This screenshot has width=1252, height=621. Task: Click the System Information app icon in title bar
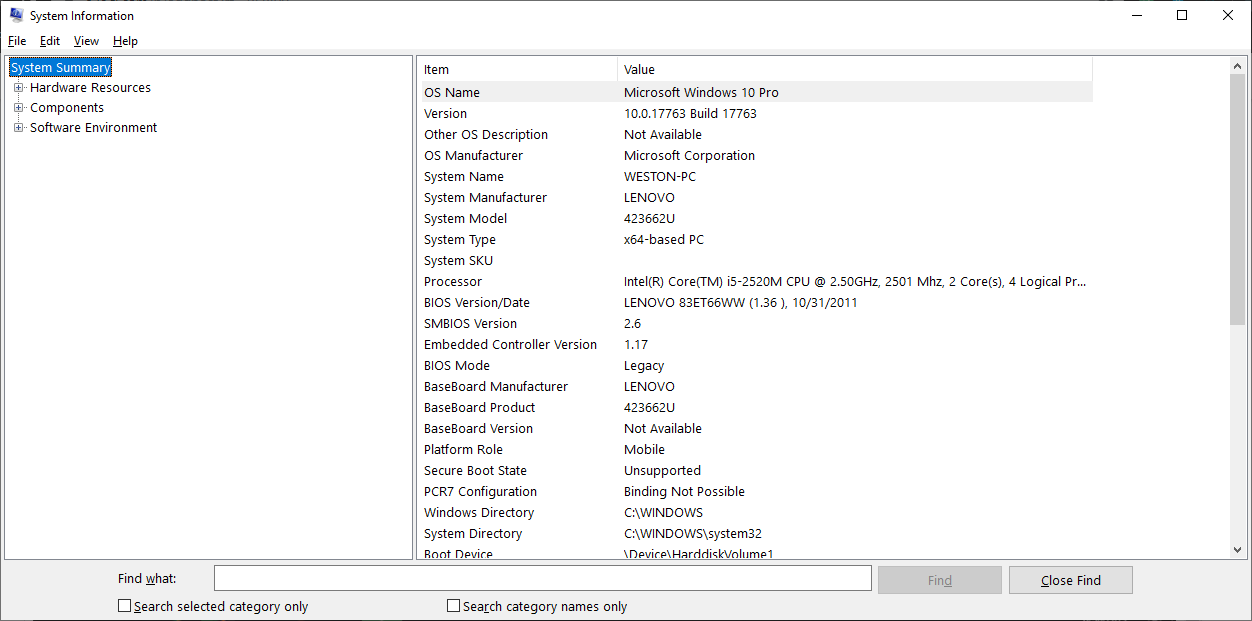(16, 15)
